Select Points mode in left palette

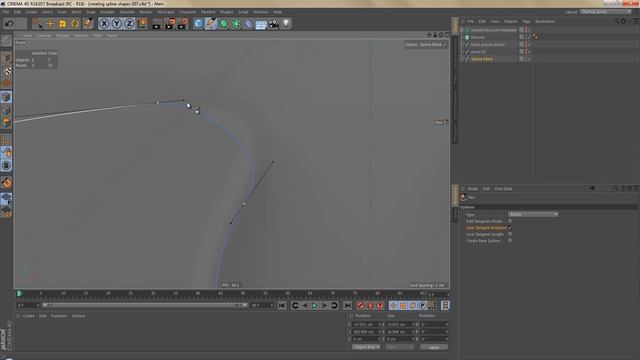6,97
